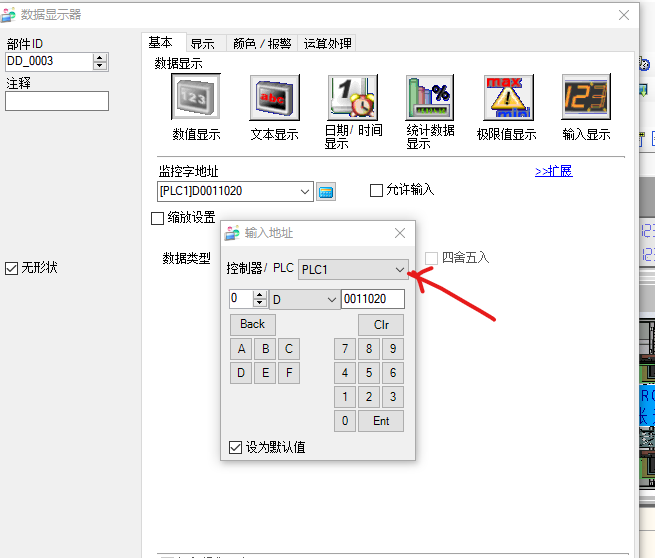Expand the 监控字地址 address dropdown

tap(305, 191)
